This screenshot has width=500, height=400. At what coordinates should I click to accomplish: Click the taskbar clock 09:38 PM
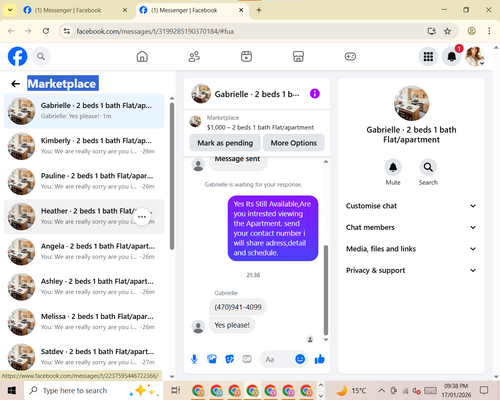[456, 390]
